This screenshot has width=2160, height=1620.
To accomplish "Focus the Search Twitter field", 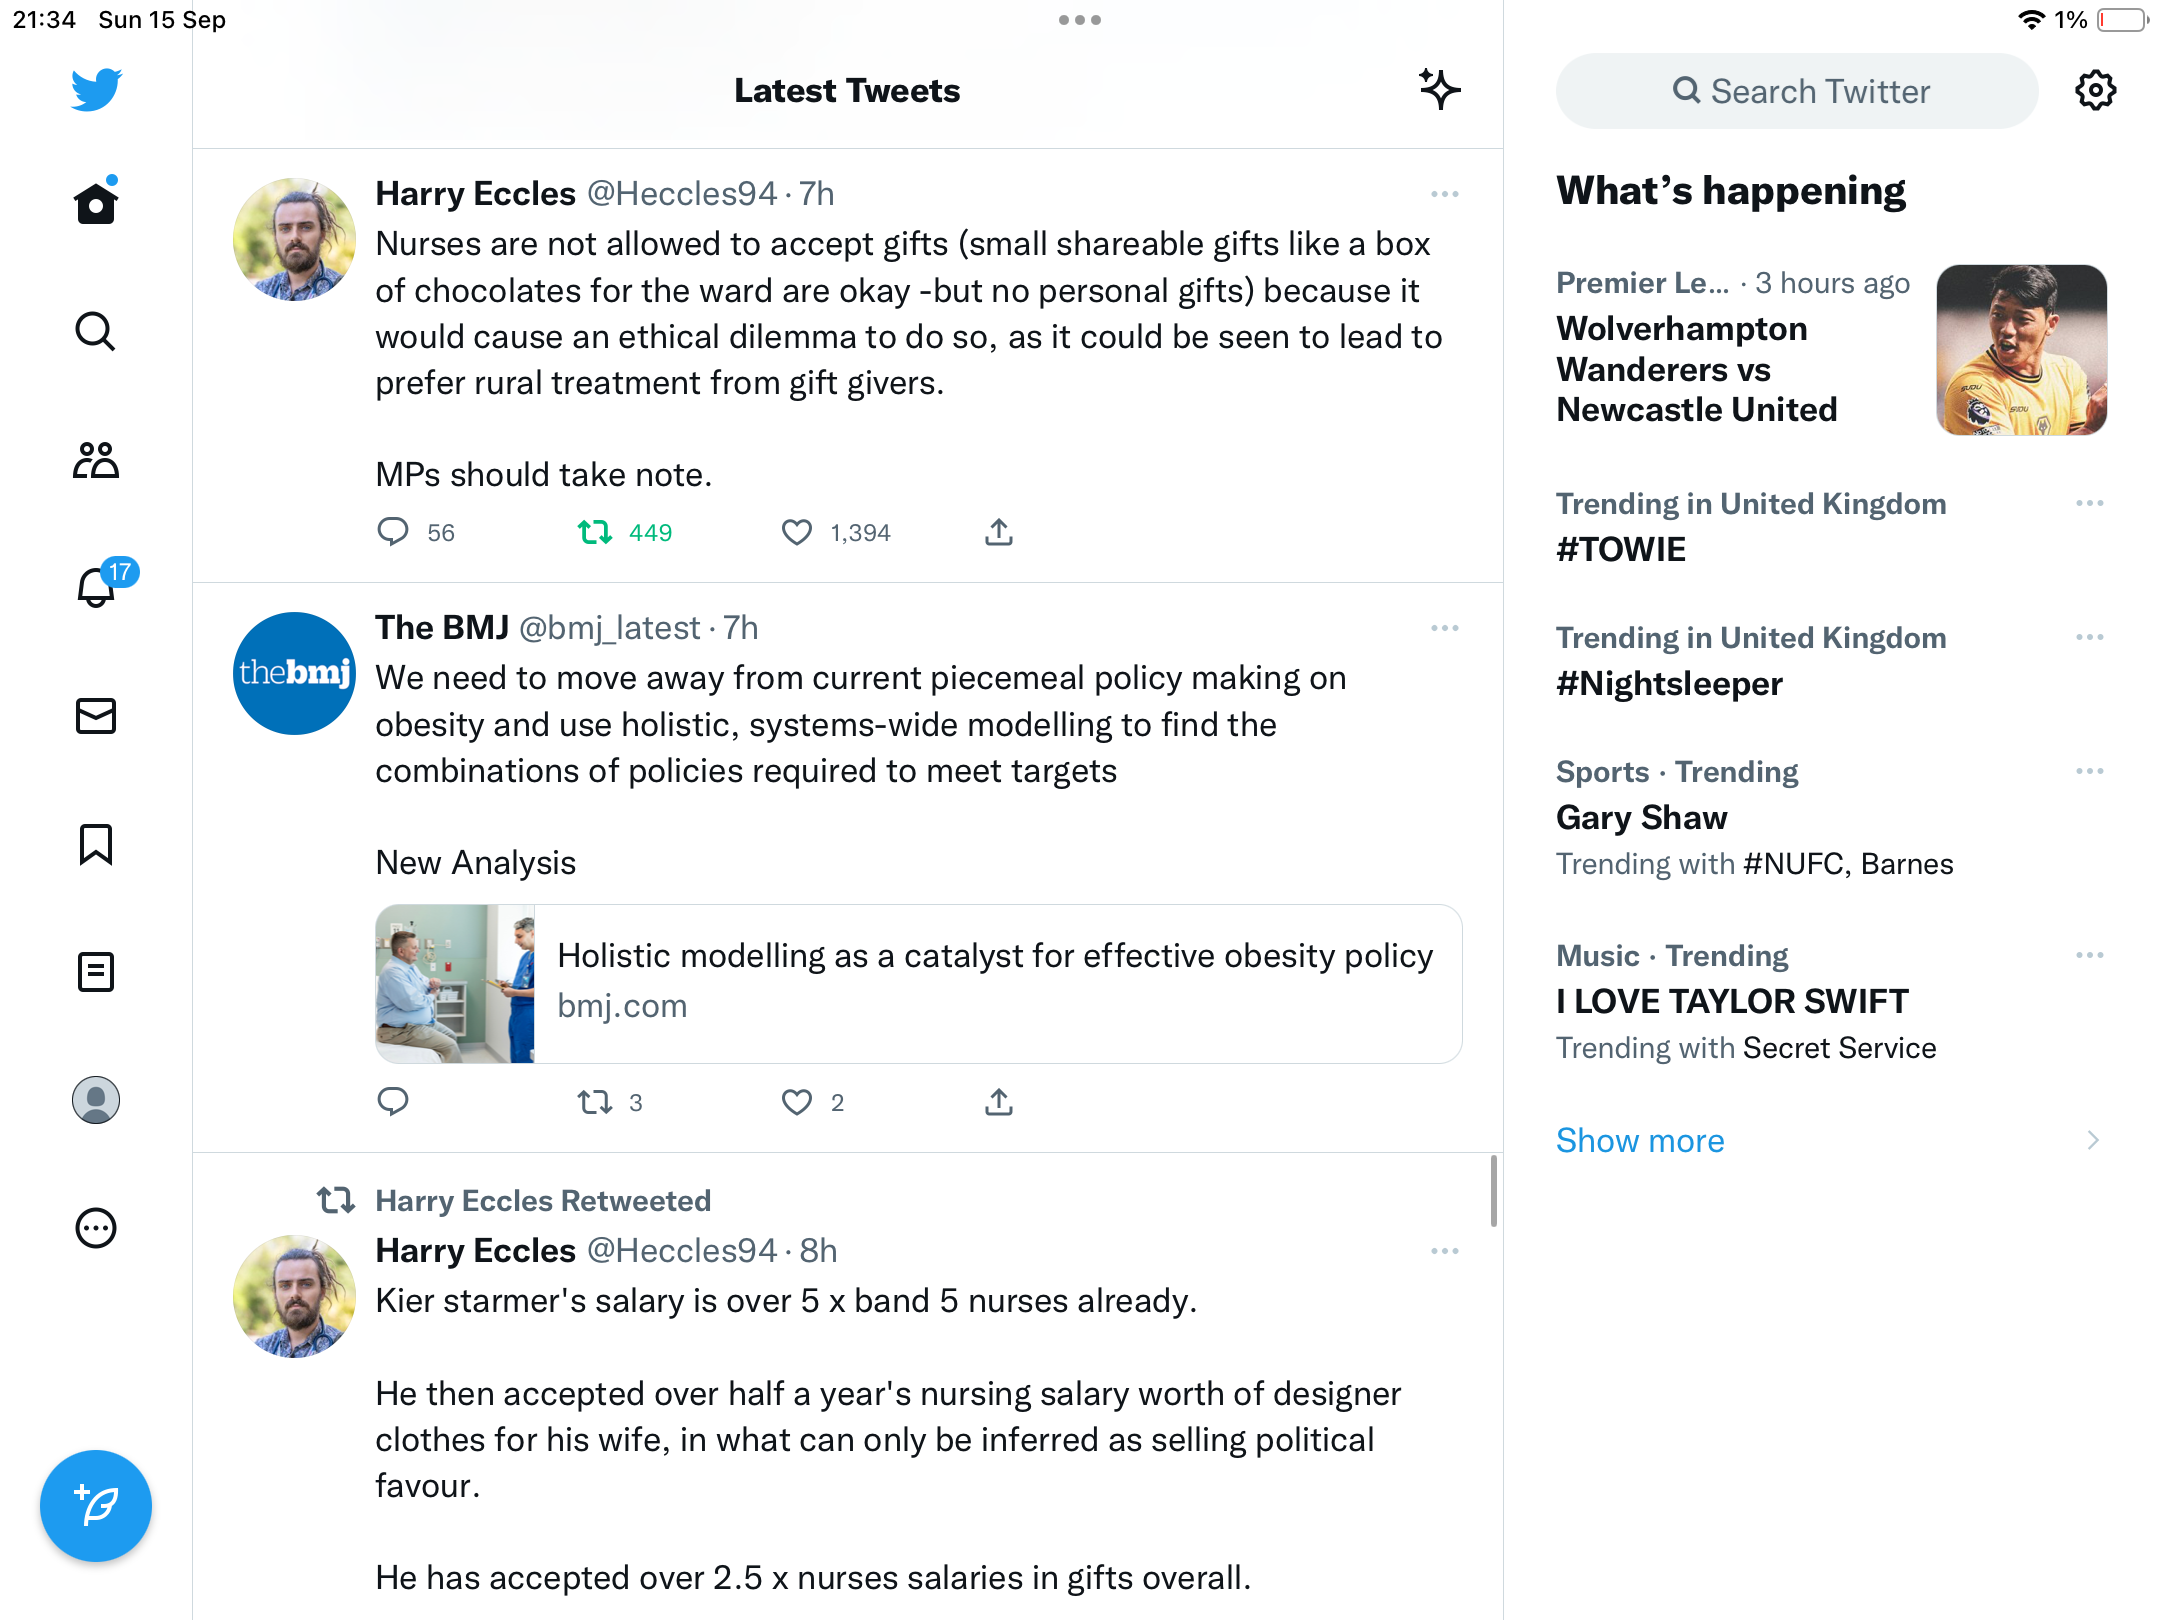I will 1797,91.
